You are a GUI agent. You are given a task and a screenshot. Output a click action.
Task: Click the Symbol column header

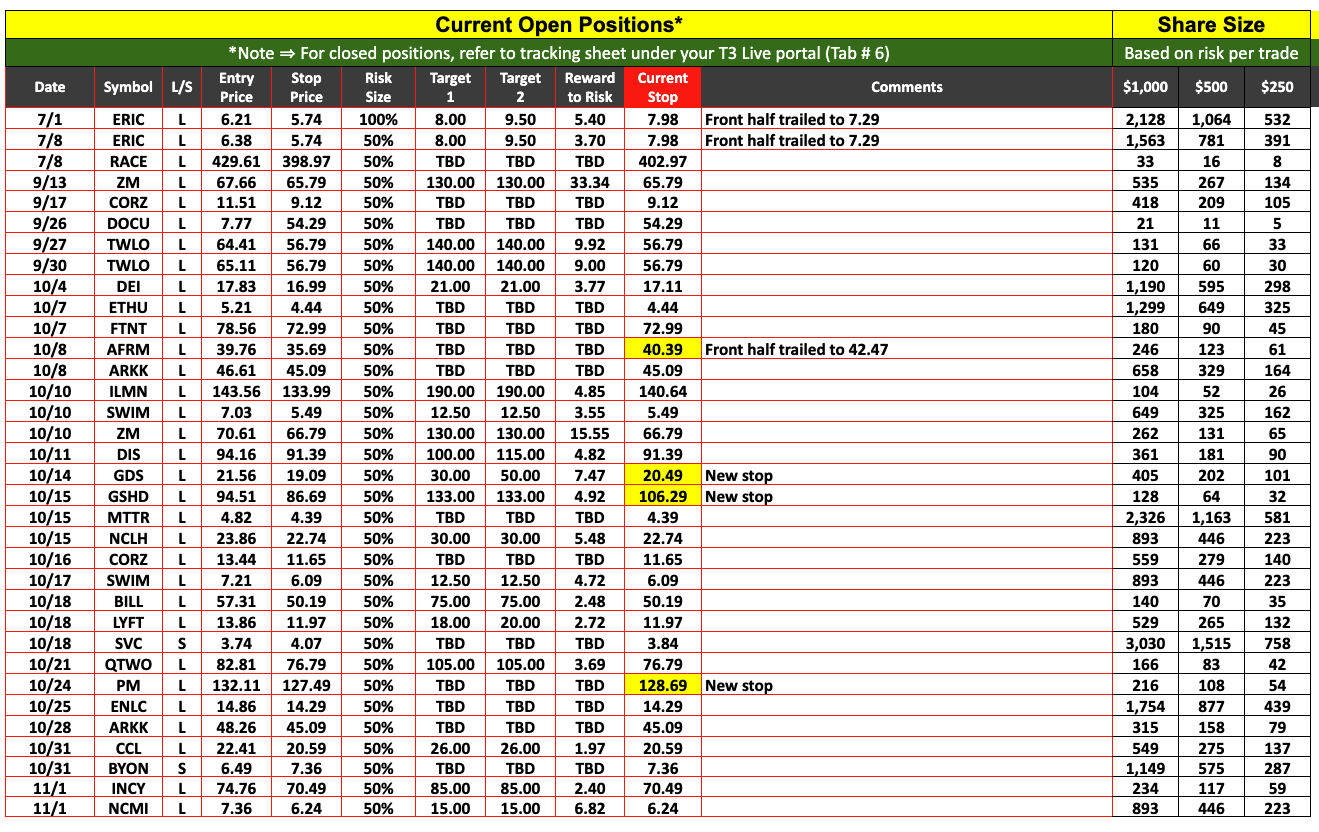pos(129,87)
